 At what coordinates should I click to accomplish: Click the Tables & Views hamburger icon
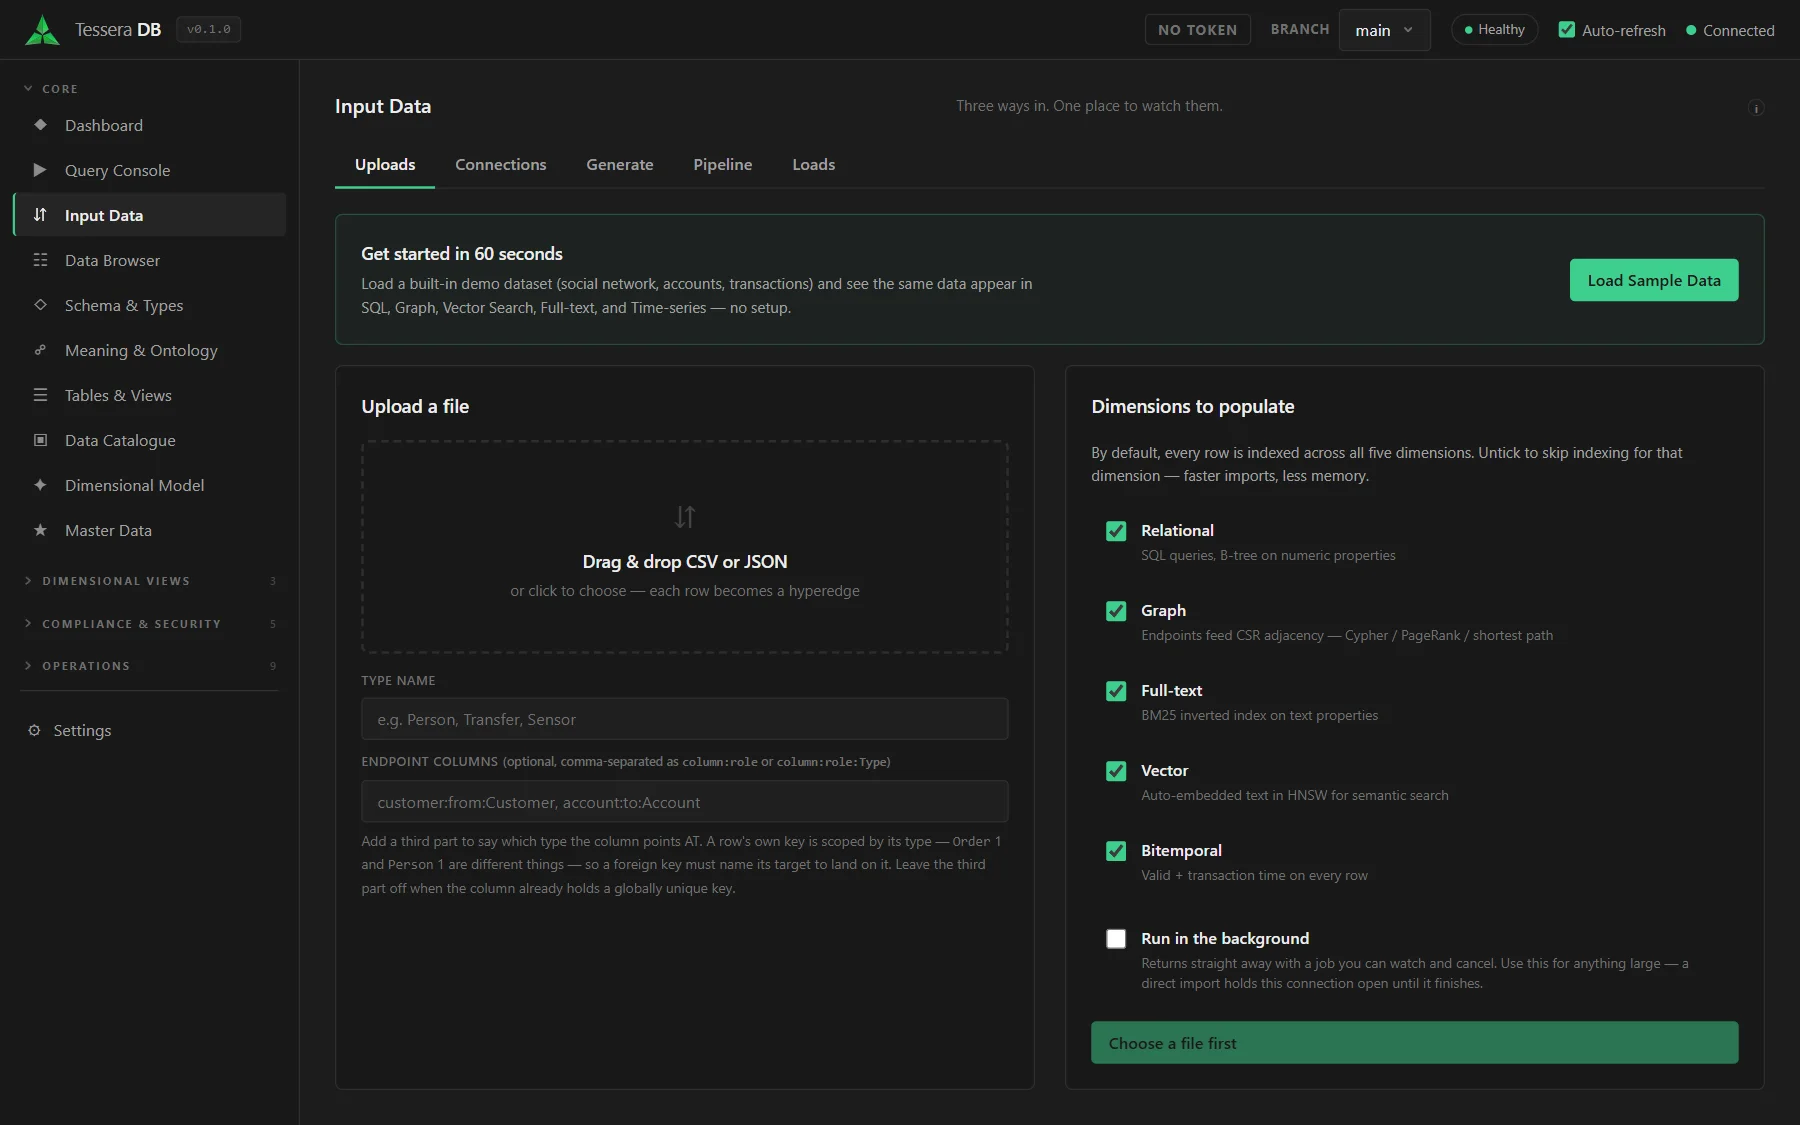tap(40, 395)
